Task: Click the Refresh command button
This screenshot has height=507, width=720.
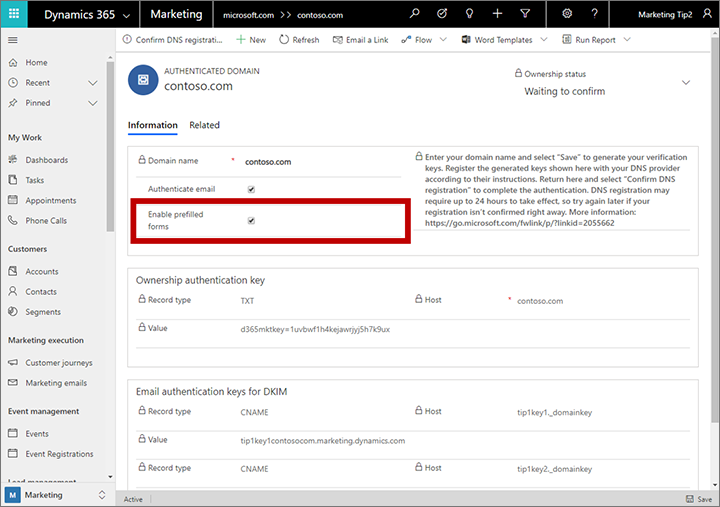Action: coord(299,40)
